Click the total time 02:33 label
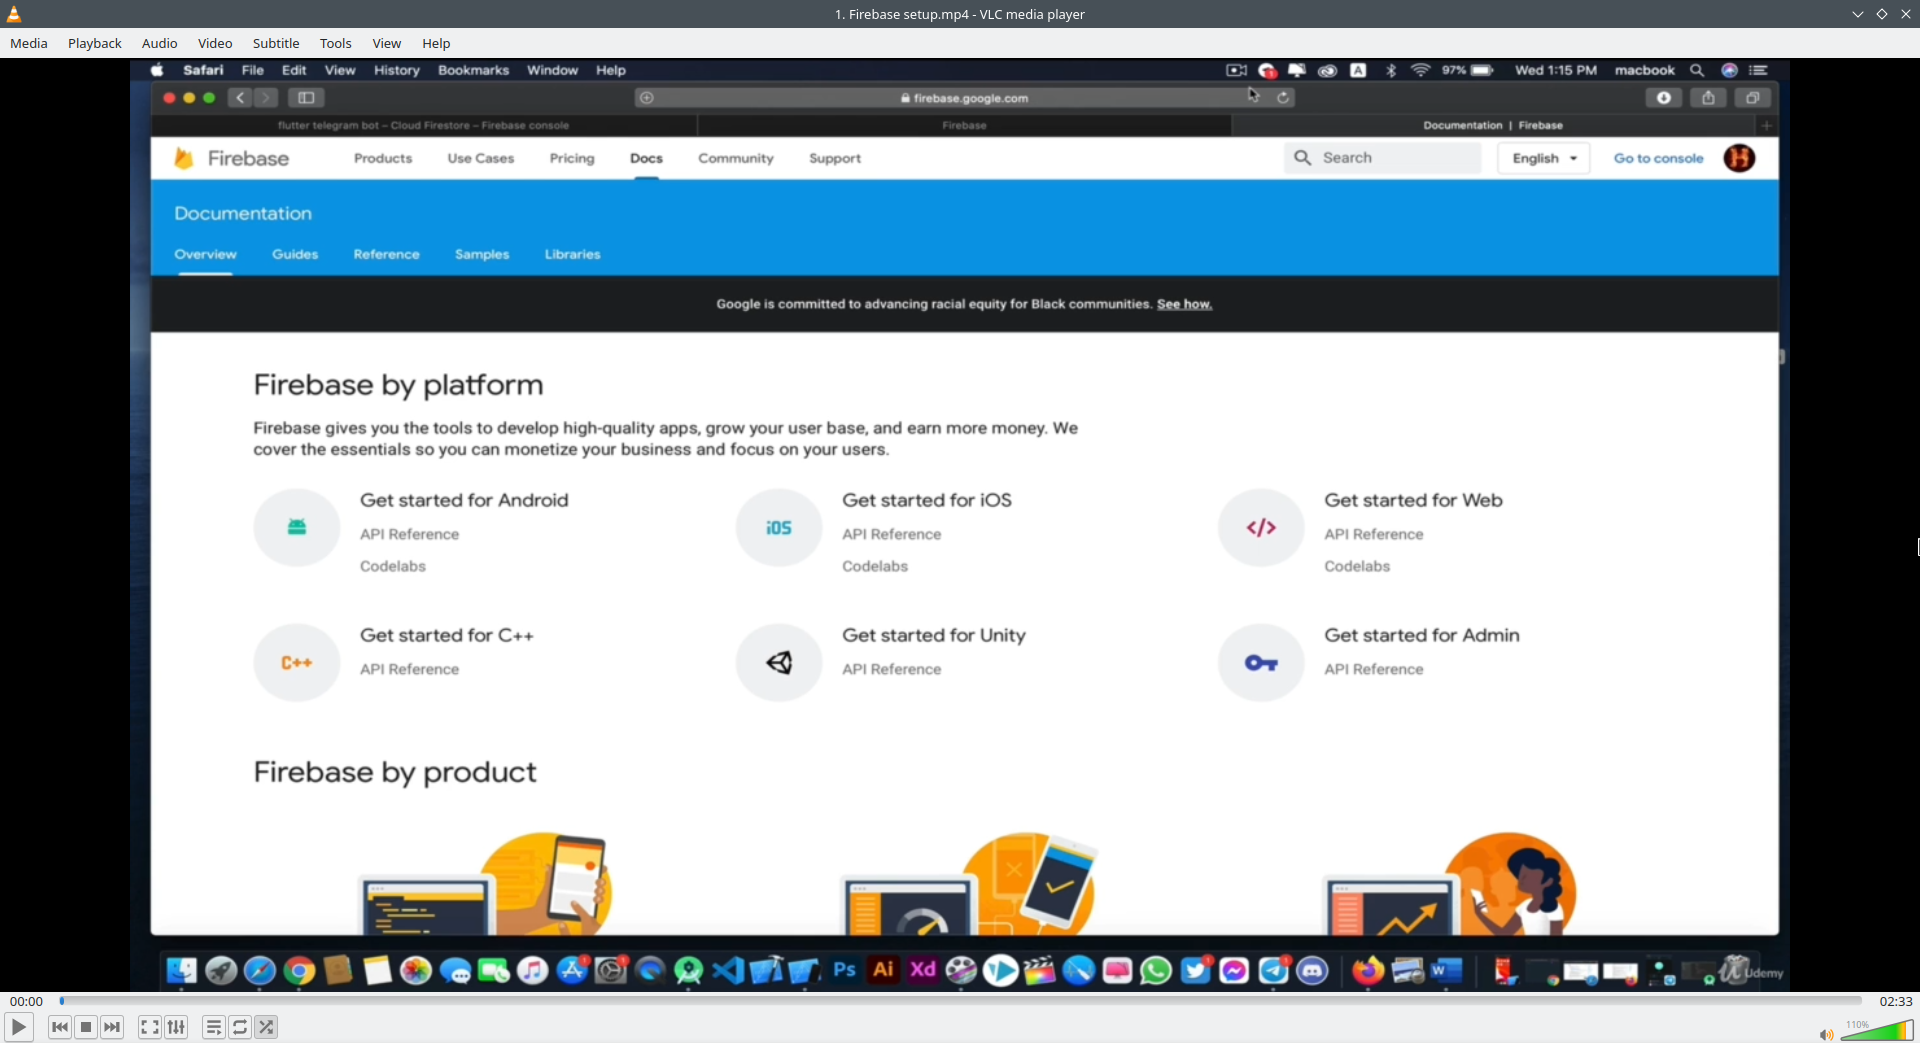The height and width of the screenshot is (1043, 1920). tap(1895, 1001)
